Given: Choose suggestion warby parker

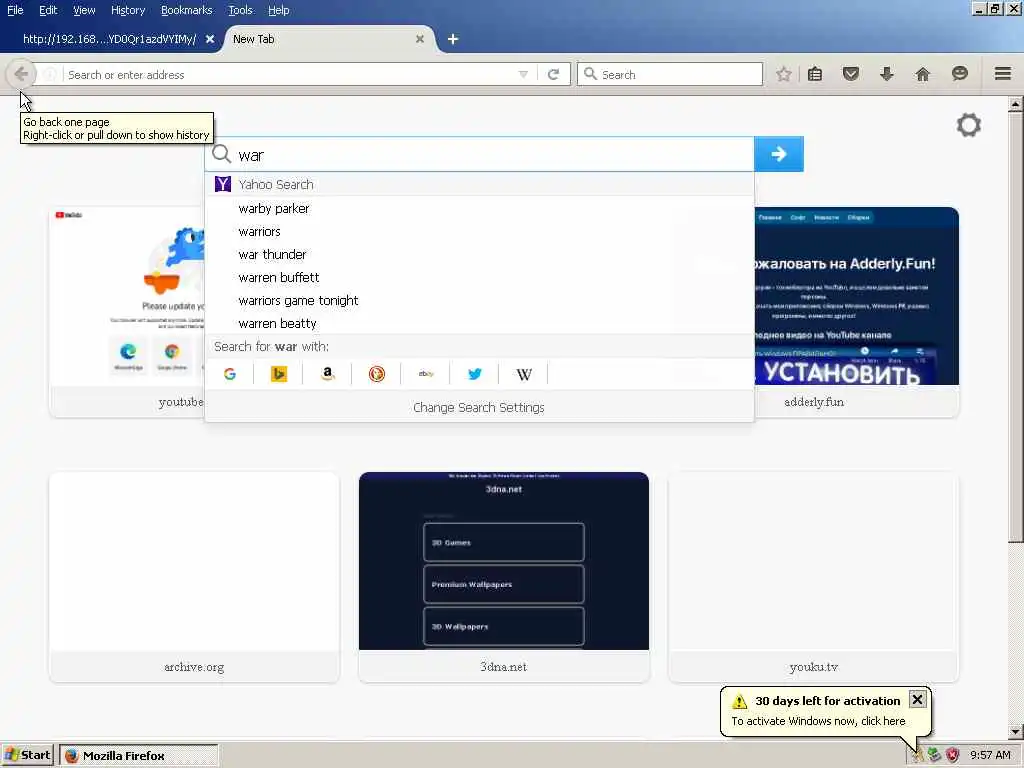Looking at the screenshot, I should pos(479,208).
